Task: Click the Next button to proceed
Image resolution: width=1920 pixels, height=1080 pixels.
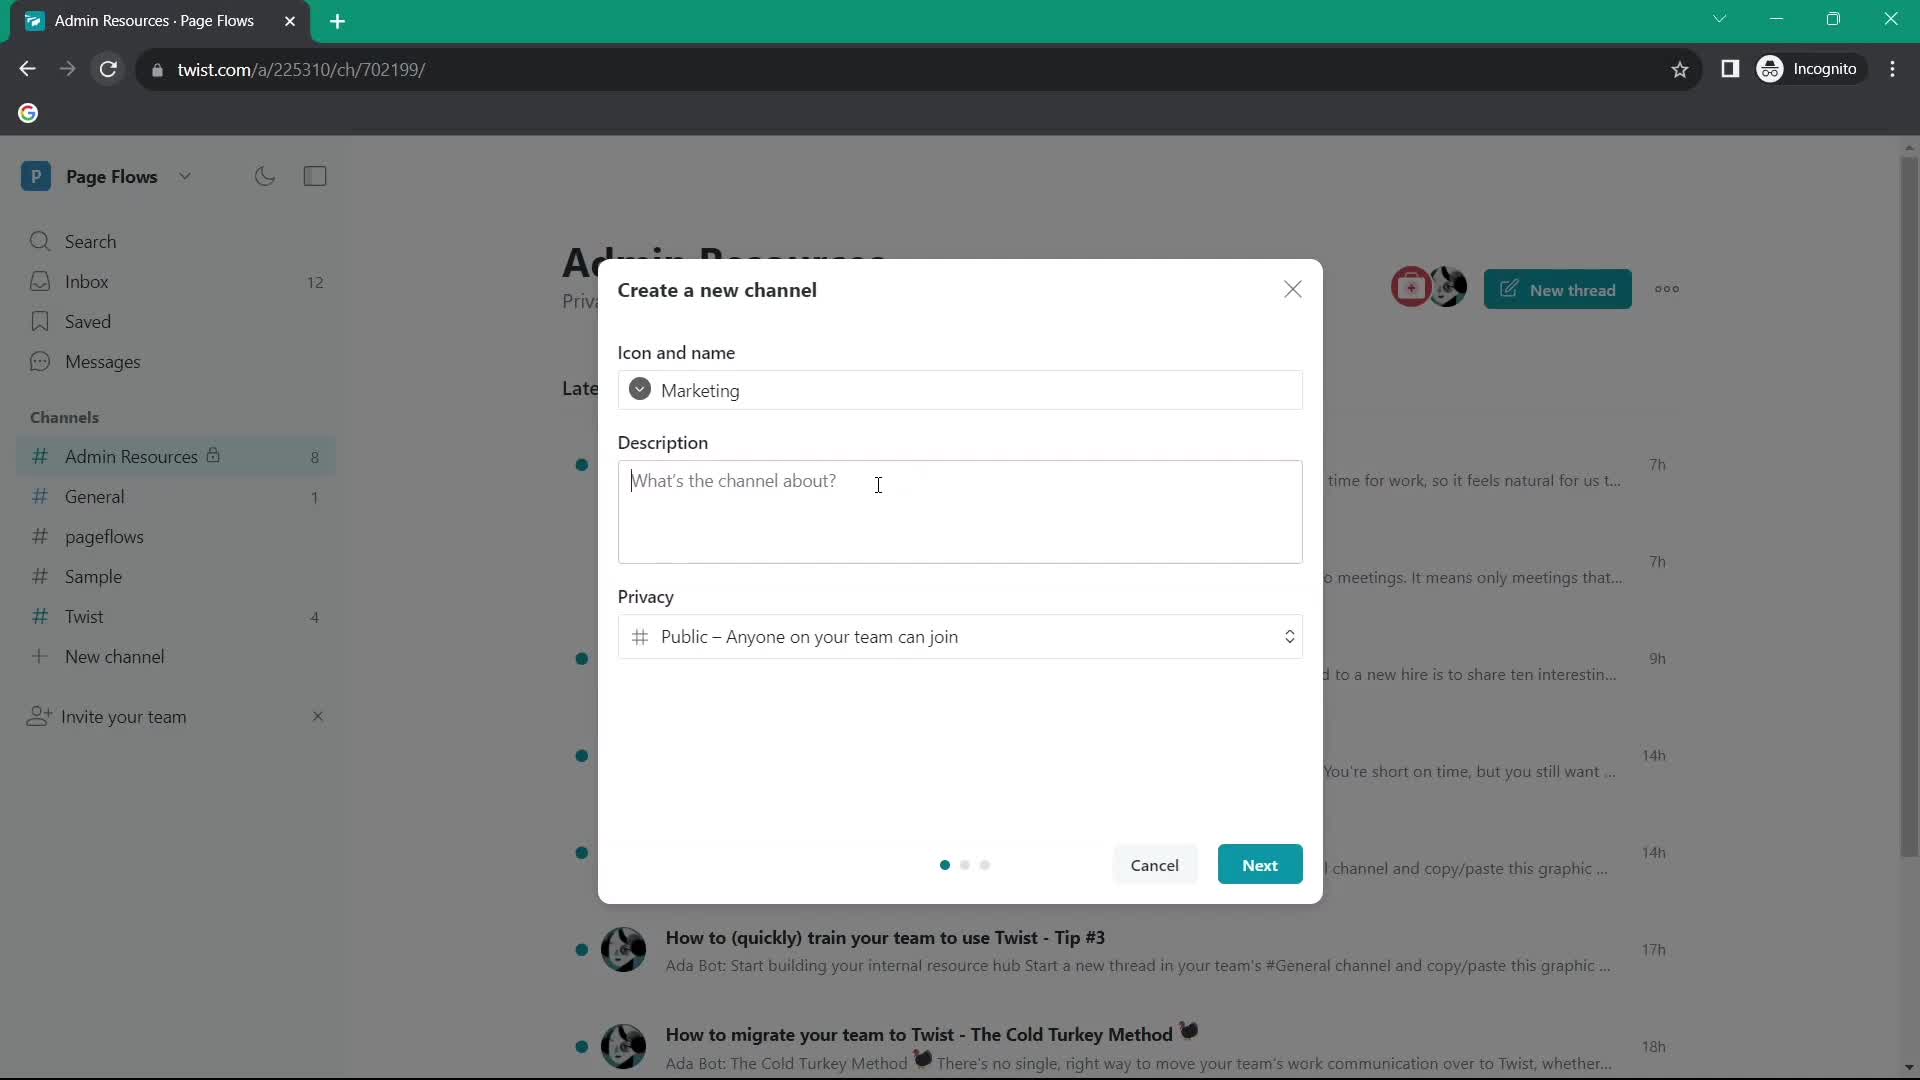Action: pyautogui.click(x=1259, y=864)
